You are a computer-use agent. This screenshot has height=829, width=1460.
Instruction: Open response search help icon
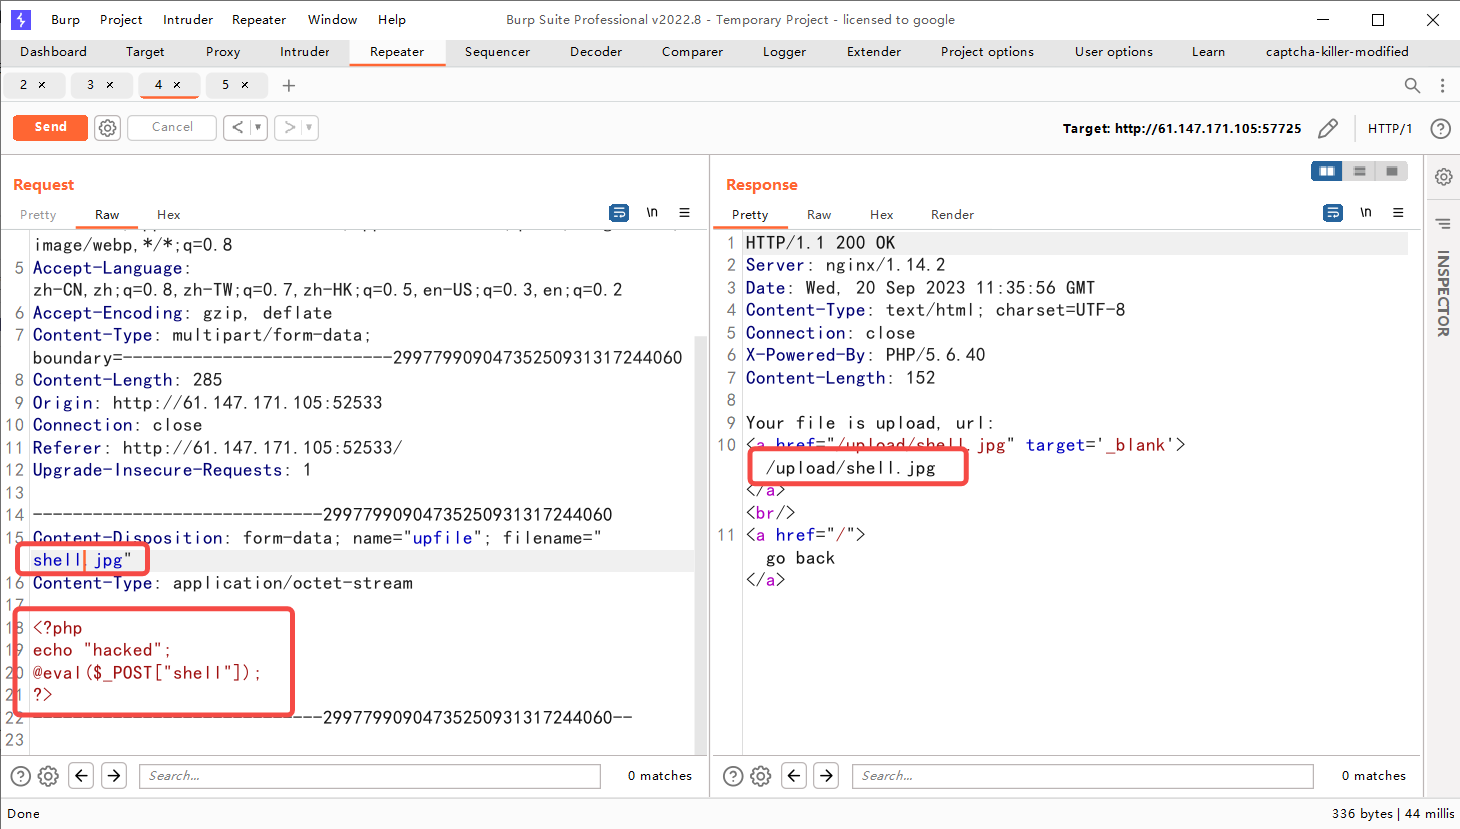point(733,776)
